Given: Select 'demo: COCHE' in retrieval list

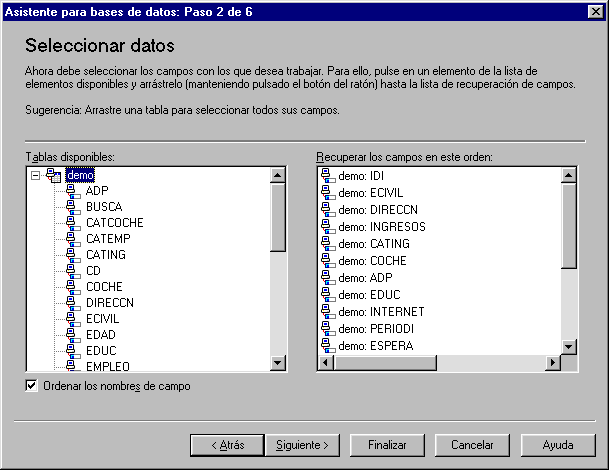Looking at the screenshot, I should (372, 261).
